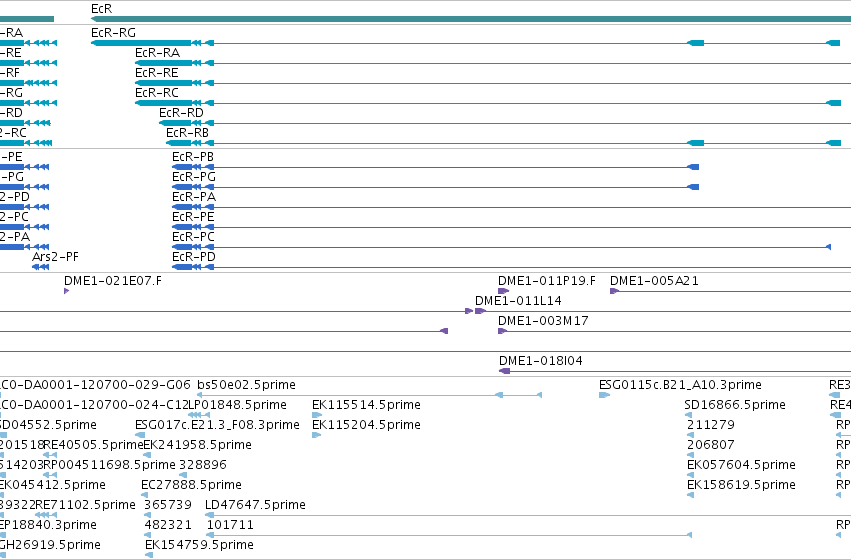Click the 365739 EST label

(168, 506)
